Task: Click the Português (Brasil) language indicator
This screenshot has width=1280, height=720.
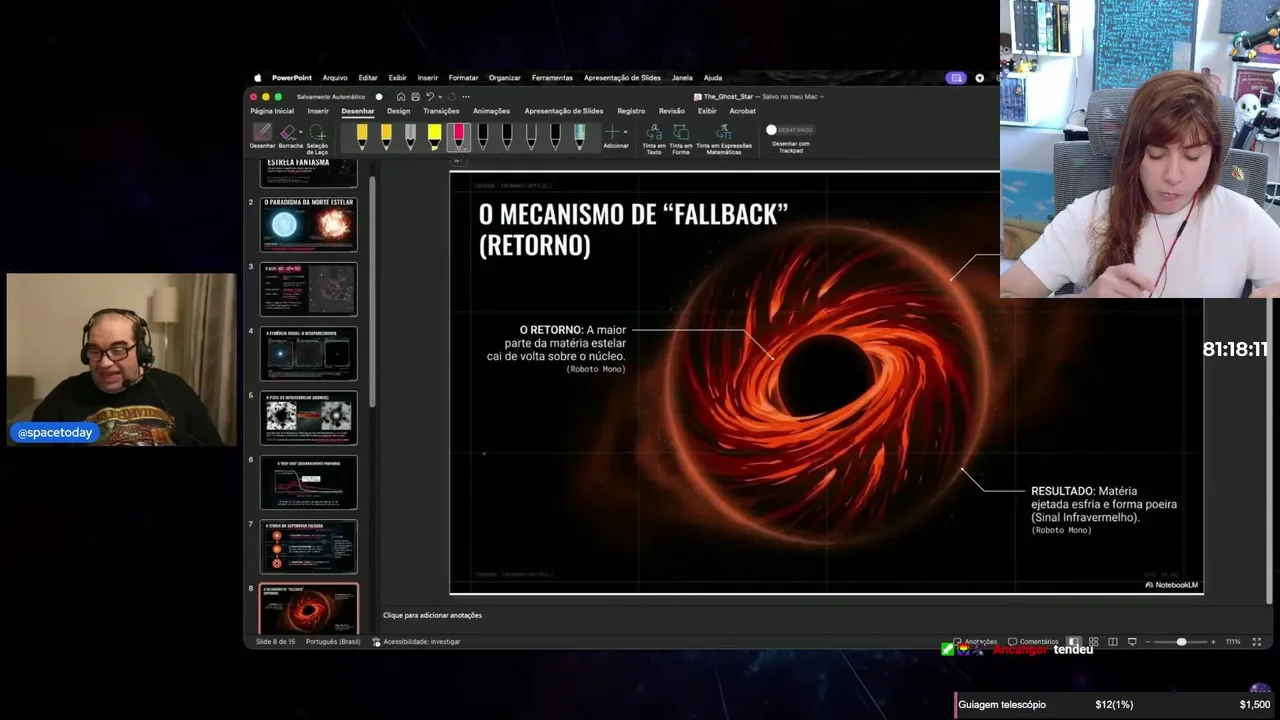Action: pos(333,641)
